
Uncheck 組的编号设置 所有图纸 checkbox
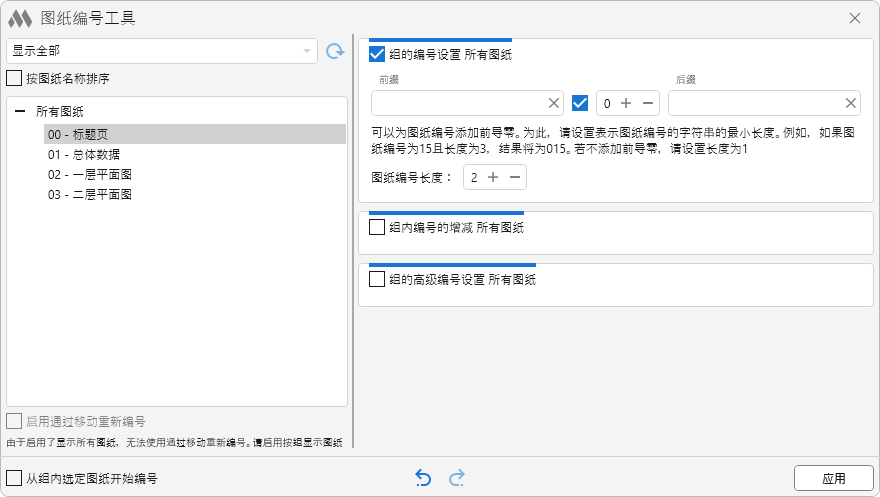(x=377, y=55)
